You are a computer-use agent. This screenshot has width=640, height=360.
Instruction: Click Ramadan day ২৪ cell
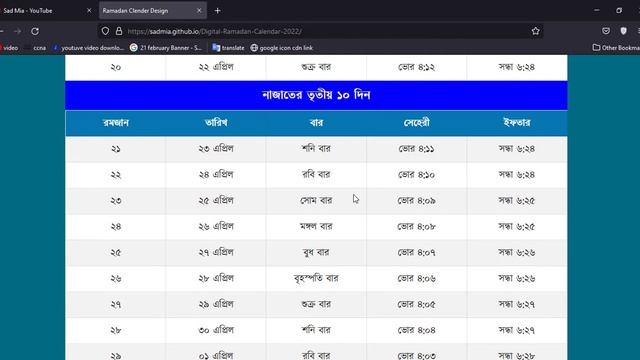click(x=116, y=227)
